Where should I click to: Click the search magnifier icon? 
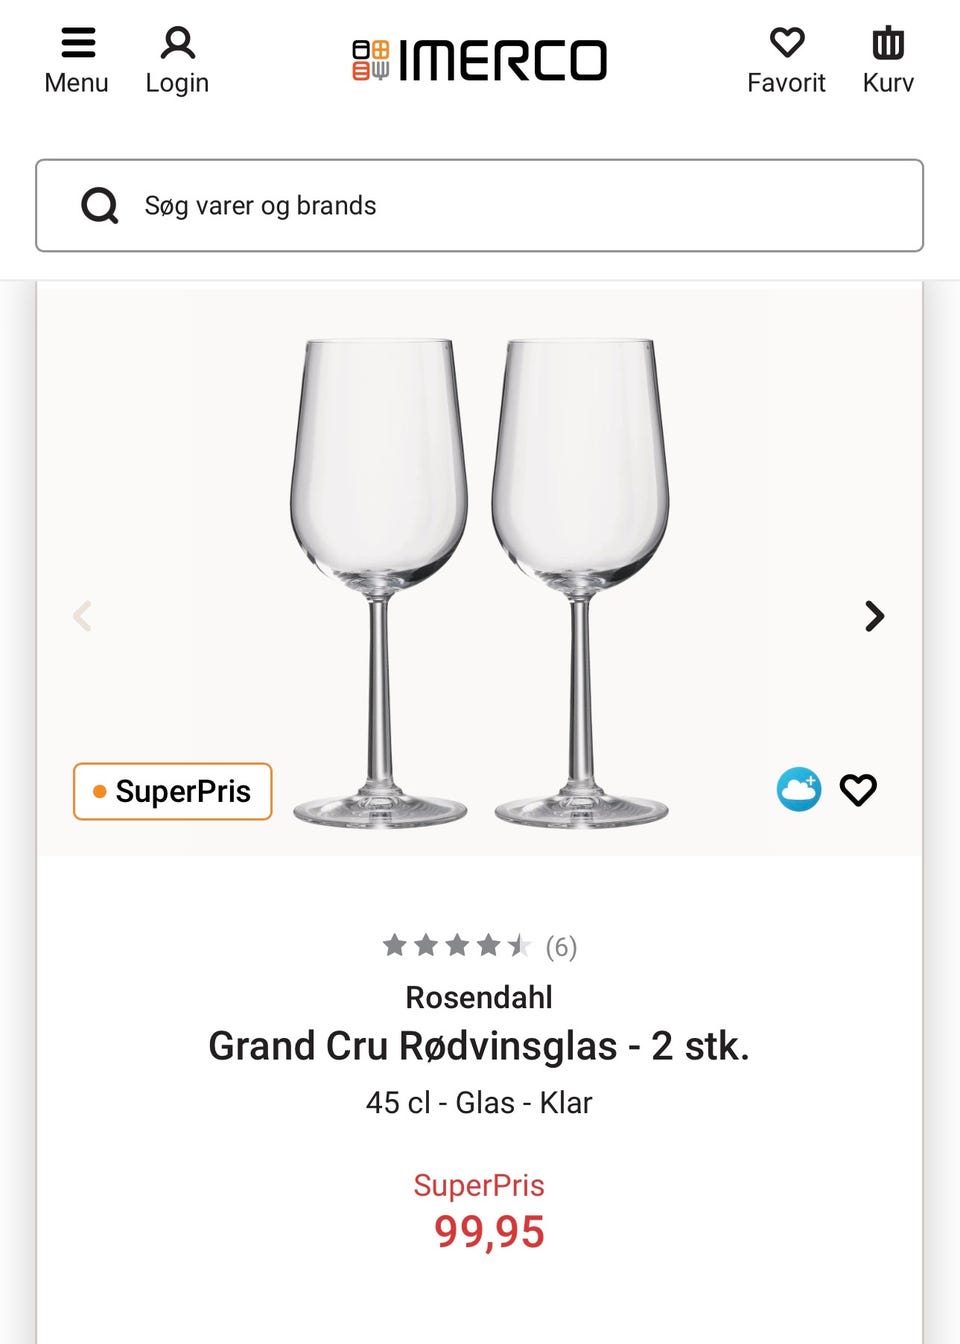coord(99,206)
